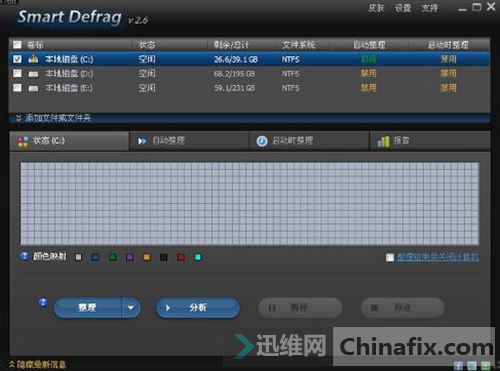The height and width of the screenshot is (371, 500).
Task: Click the blue color map swatch
Action: (96, 257)
